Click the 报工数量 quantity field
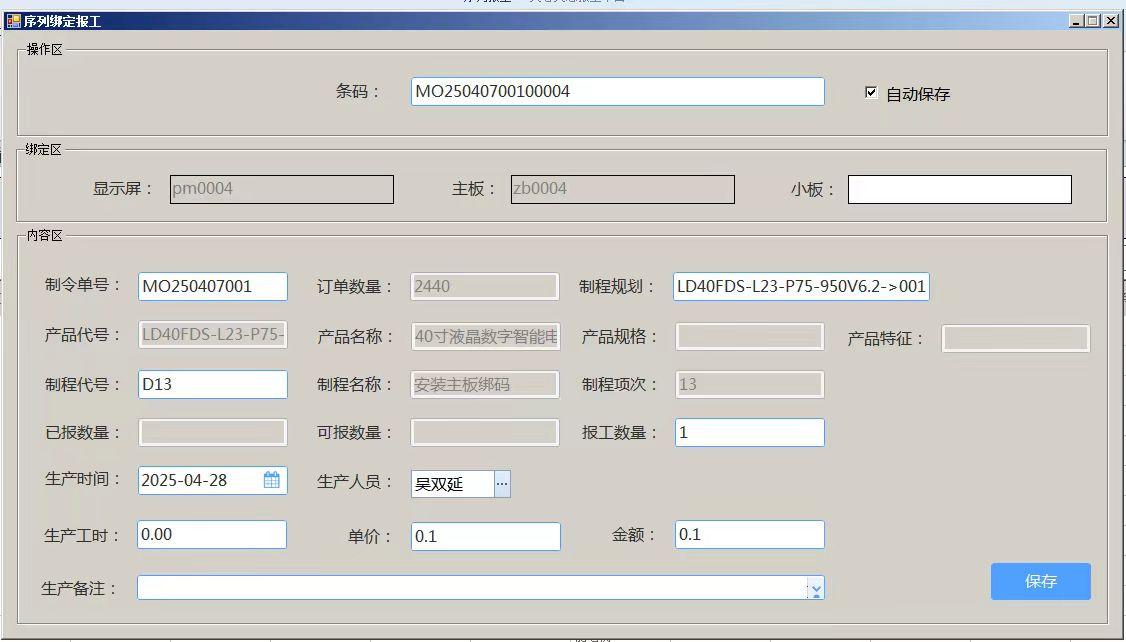The width and height of the screenshot is (1126, 642). (749, 433)
